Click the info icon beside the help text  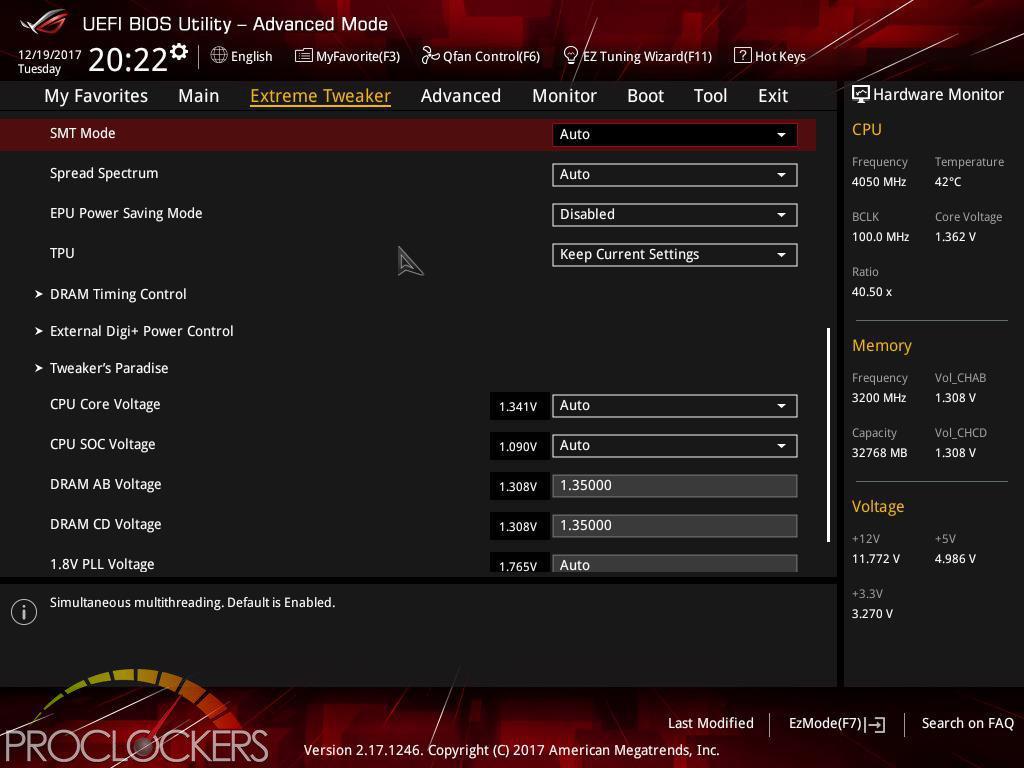[x=24, y=612]
